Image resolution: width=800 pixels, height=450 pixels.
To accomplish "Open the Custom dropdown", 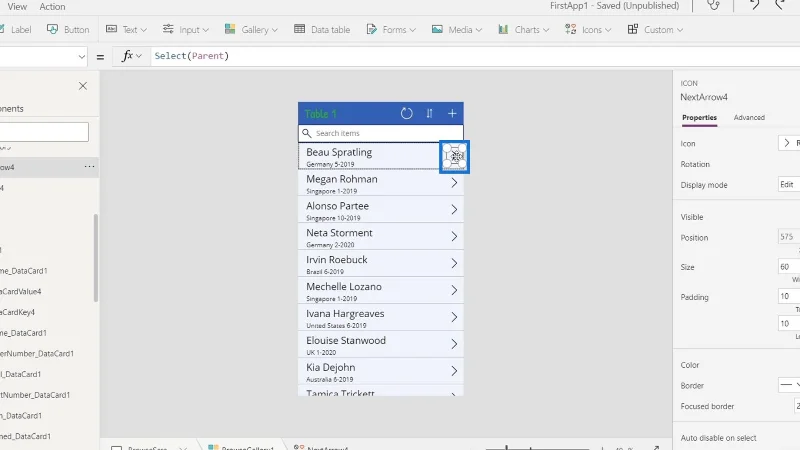I will point(655,30).
